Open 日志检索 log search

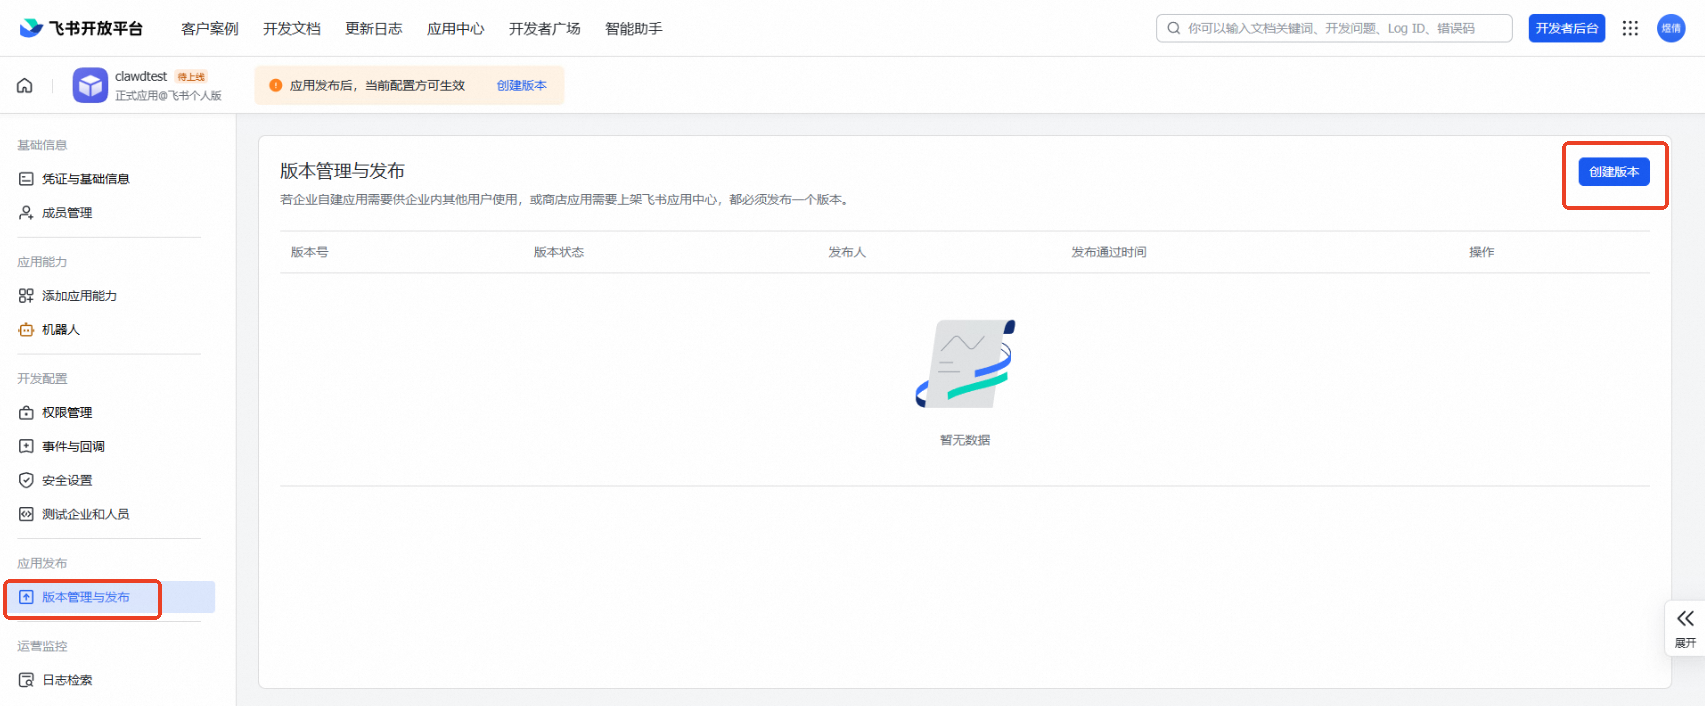pos(66,680)
